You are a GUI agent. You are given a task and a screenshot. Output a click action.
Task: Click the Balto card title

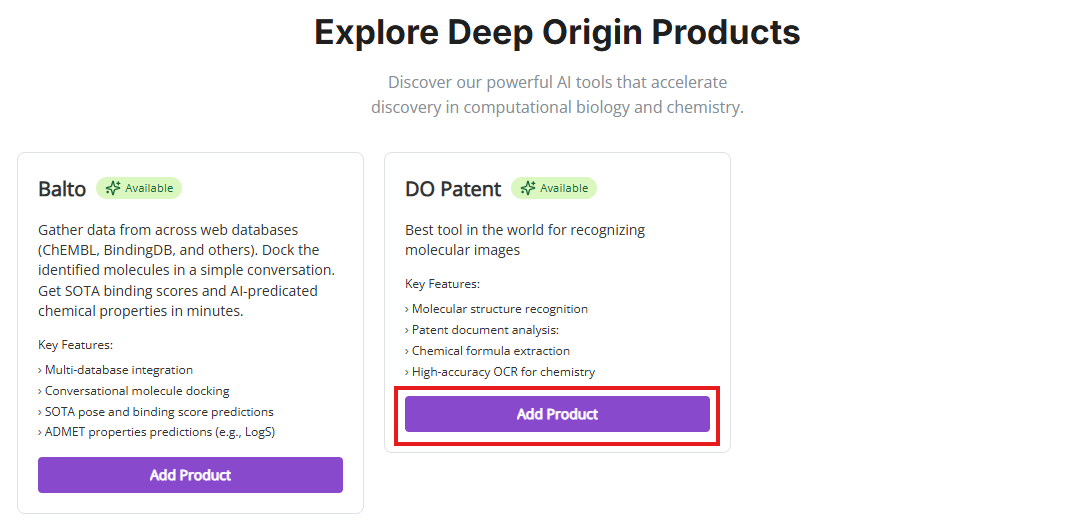pos(62,189)
